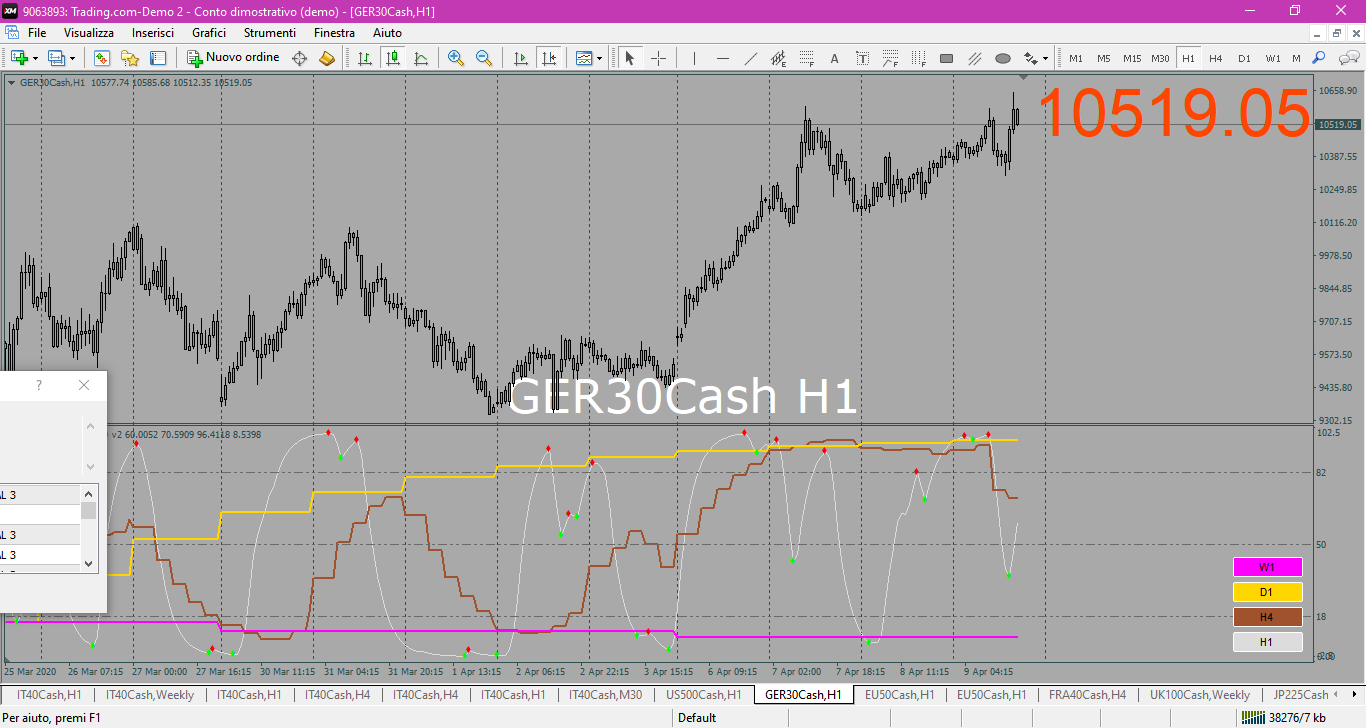Draw a vertical line
The width and height of the screenshot is (1366, 728).
point(695,58)
